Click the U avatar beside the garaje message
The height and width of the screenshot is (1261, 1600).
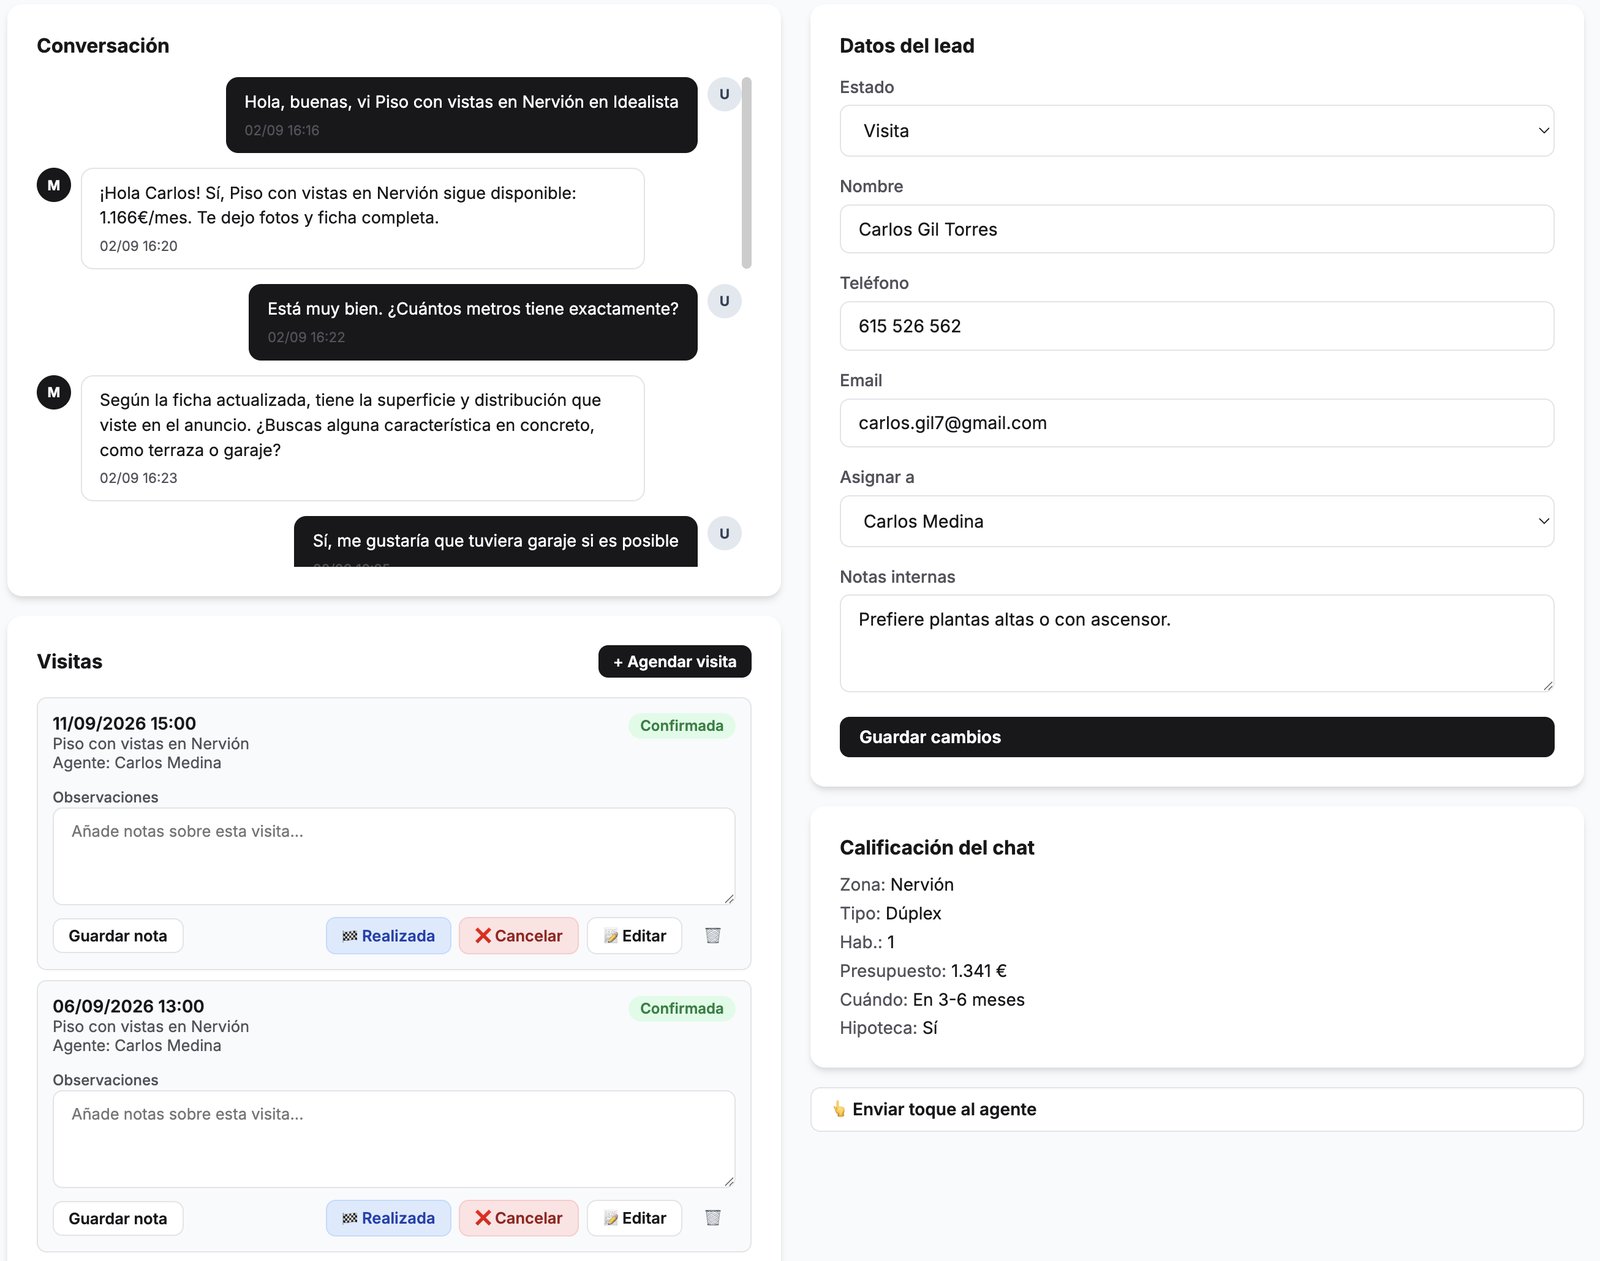pyautogui.click(x=724, y=533)
